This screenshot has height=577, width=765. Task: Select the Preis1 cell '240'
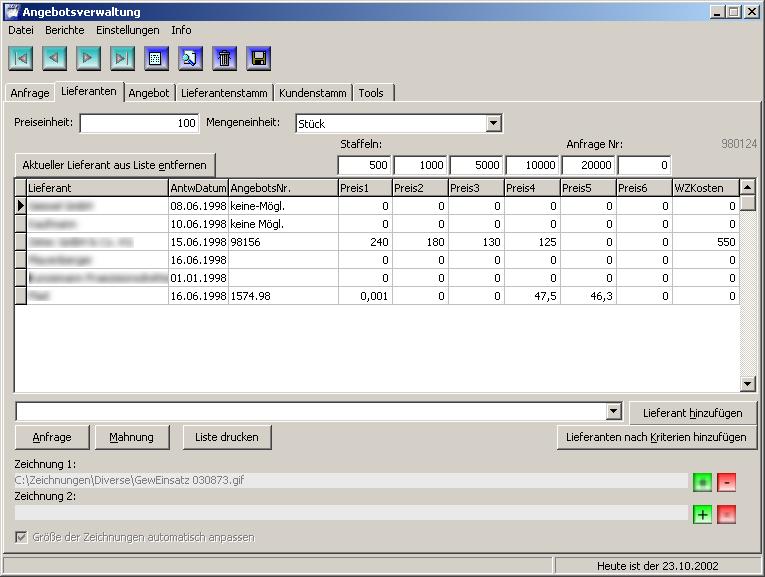coord(365,242)
